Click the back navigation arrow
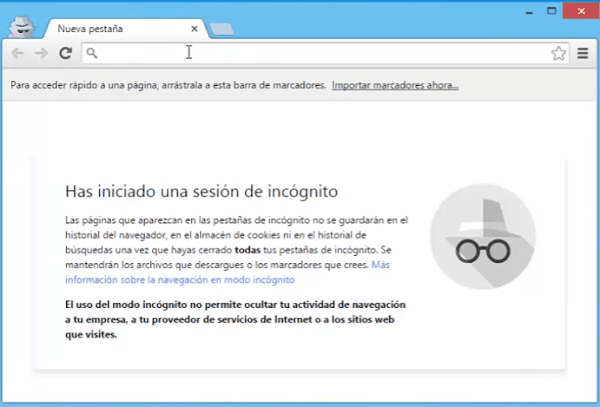Image resolution: width=600 pixels, height=407 pixels. coord(18,53)
